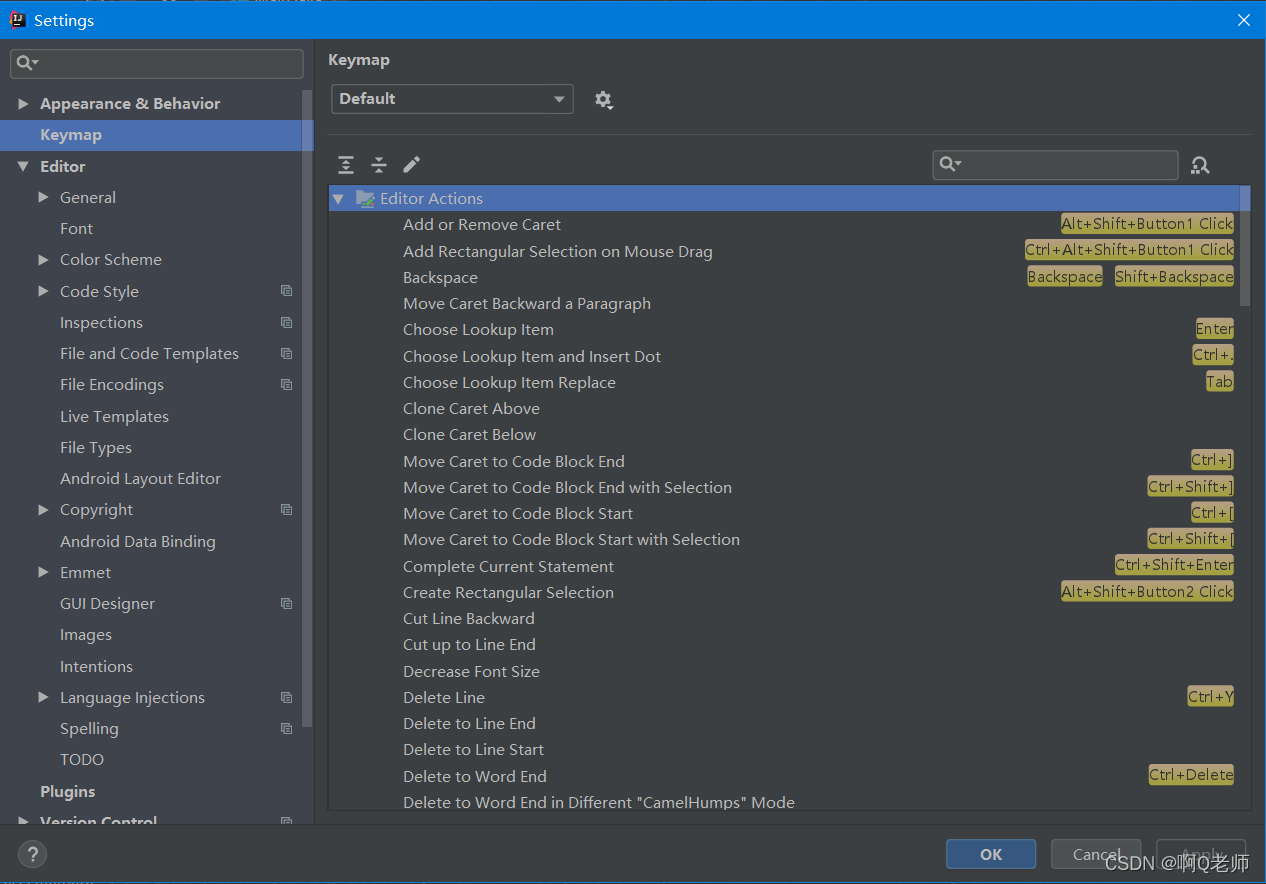1266x884 pixels.
Task: Click the project-level icon beside GUI Designer
Action: click(x=287, y=603)
